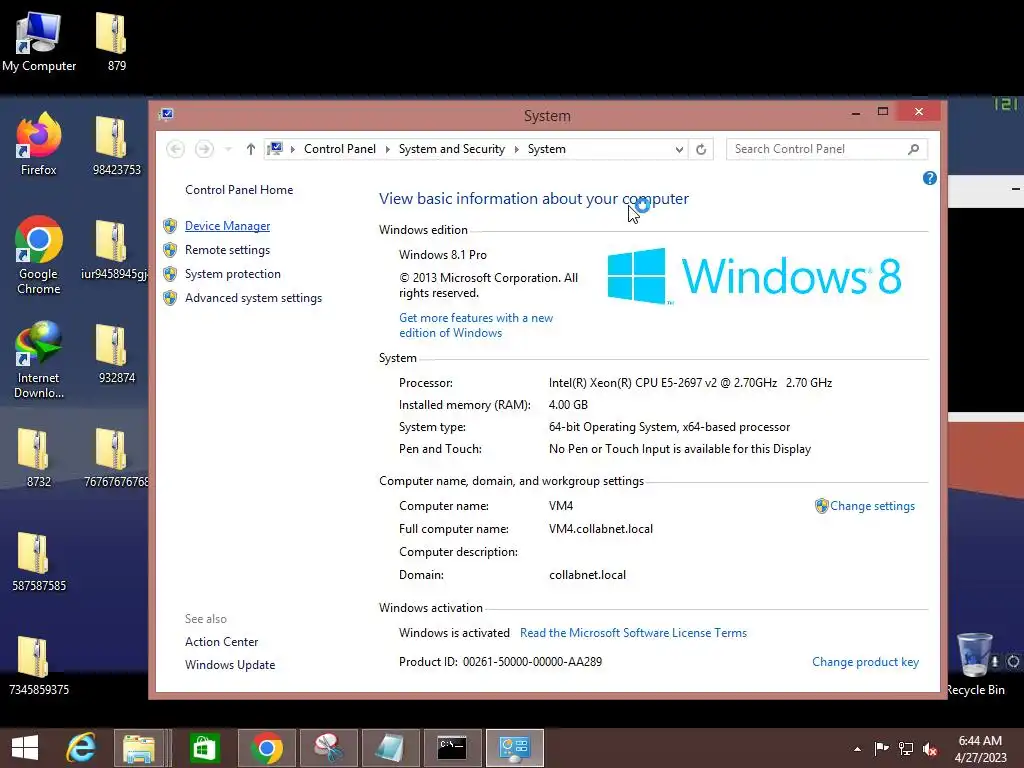
Task: Open Action Center under See also
Action: (x=221, y=642)
